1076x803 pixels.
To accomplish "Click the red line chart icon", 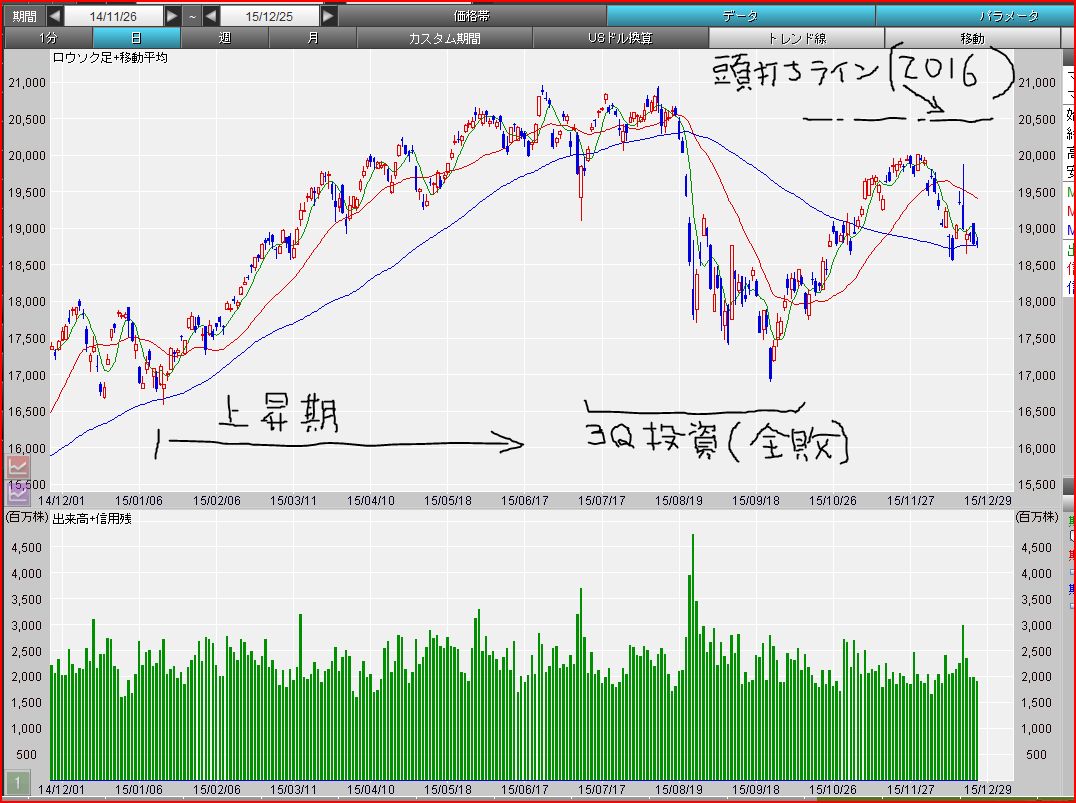I will click(x=18, y=467).
